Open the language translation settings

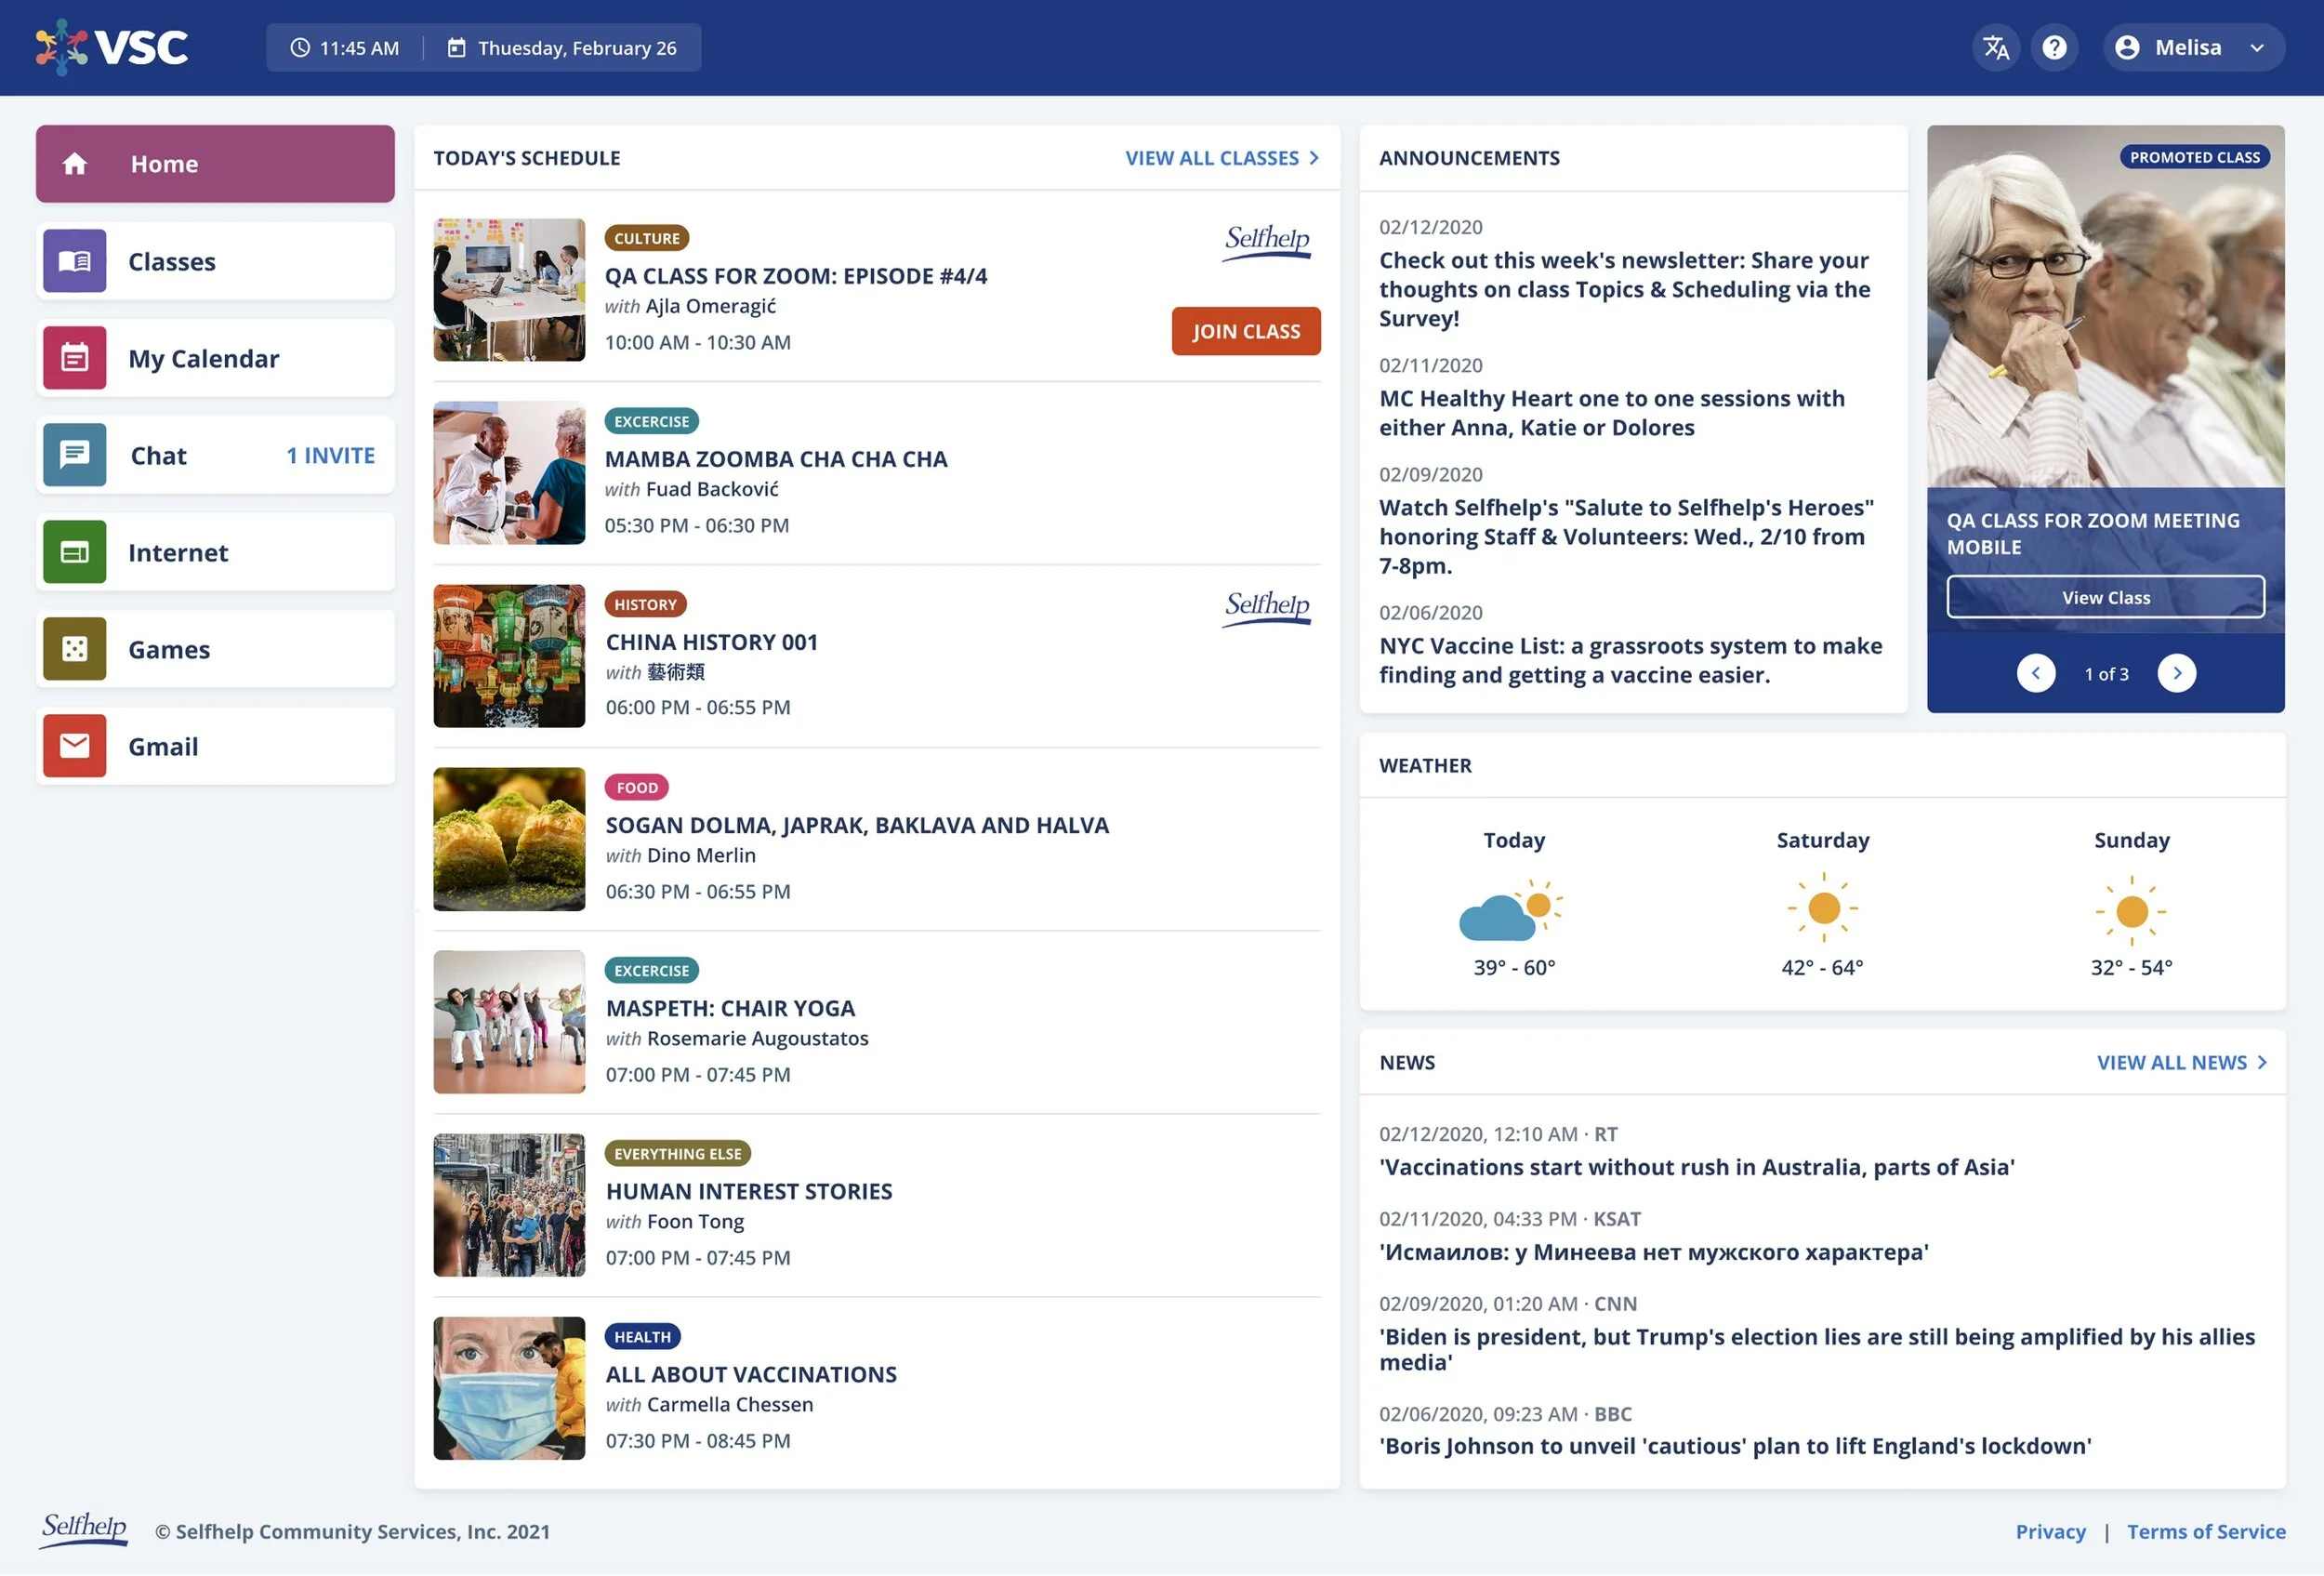pyautogui.click(x=1996, y=47)
